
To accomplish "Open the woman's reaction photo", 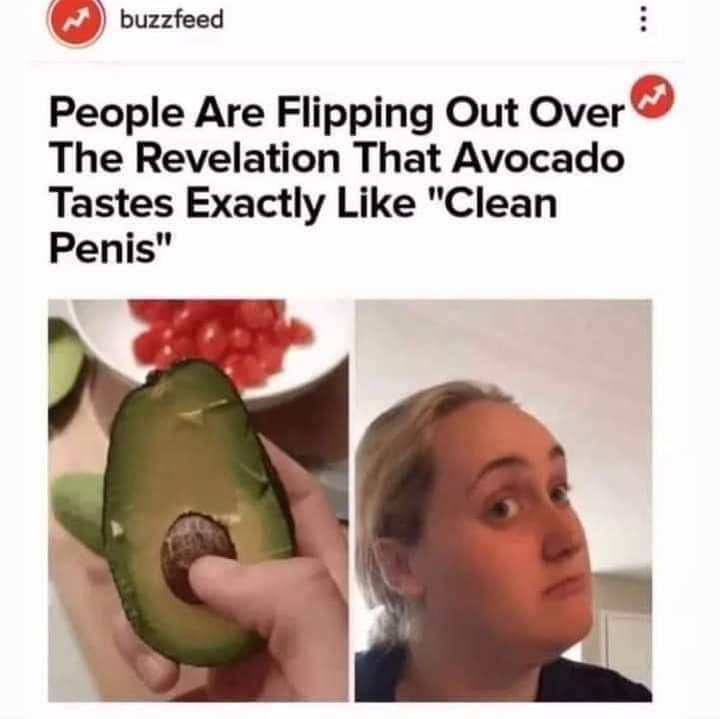I will (503, 500).
